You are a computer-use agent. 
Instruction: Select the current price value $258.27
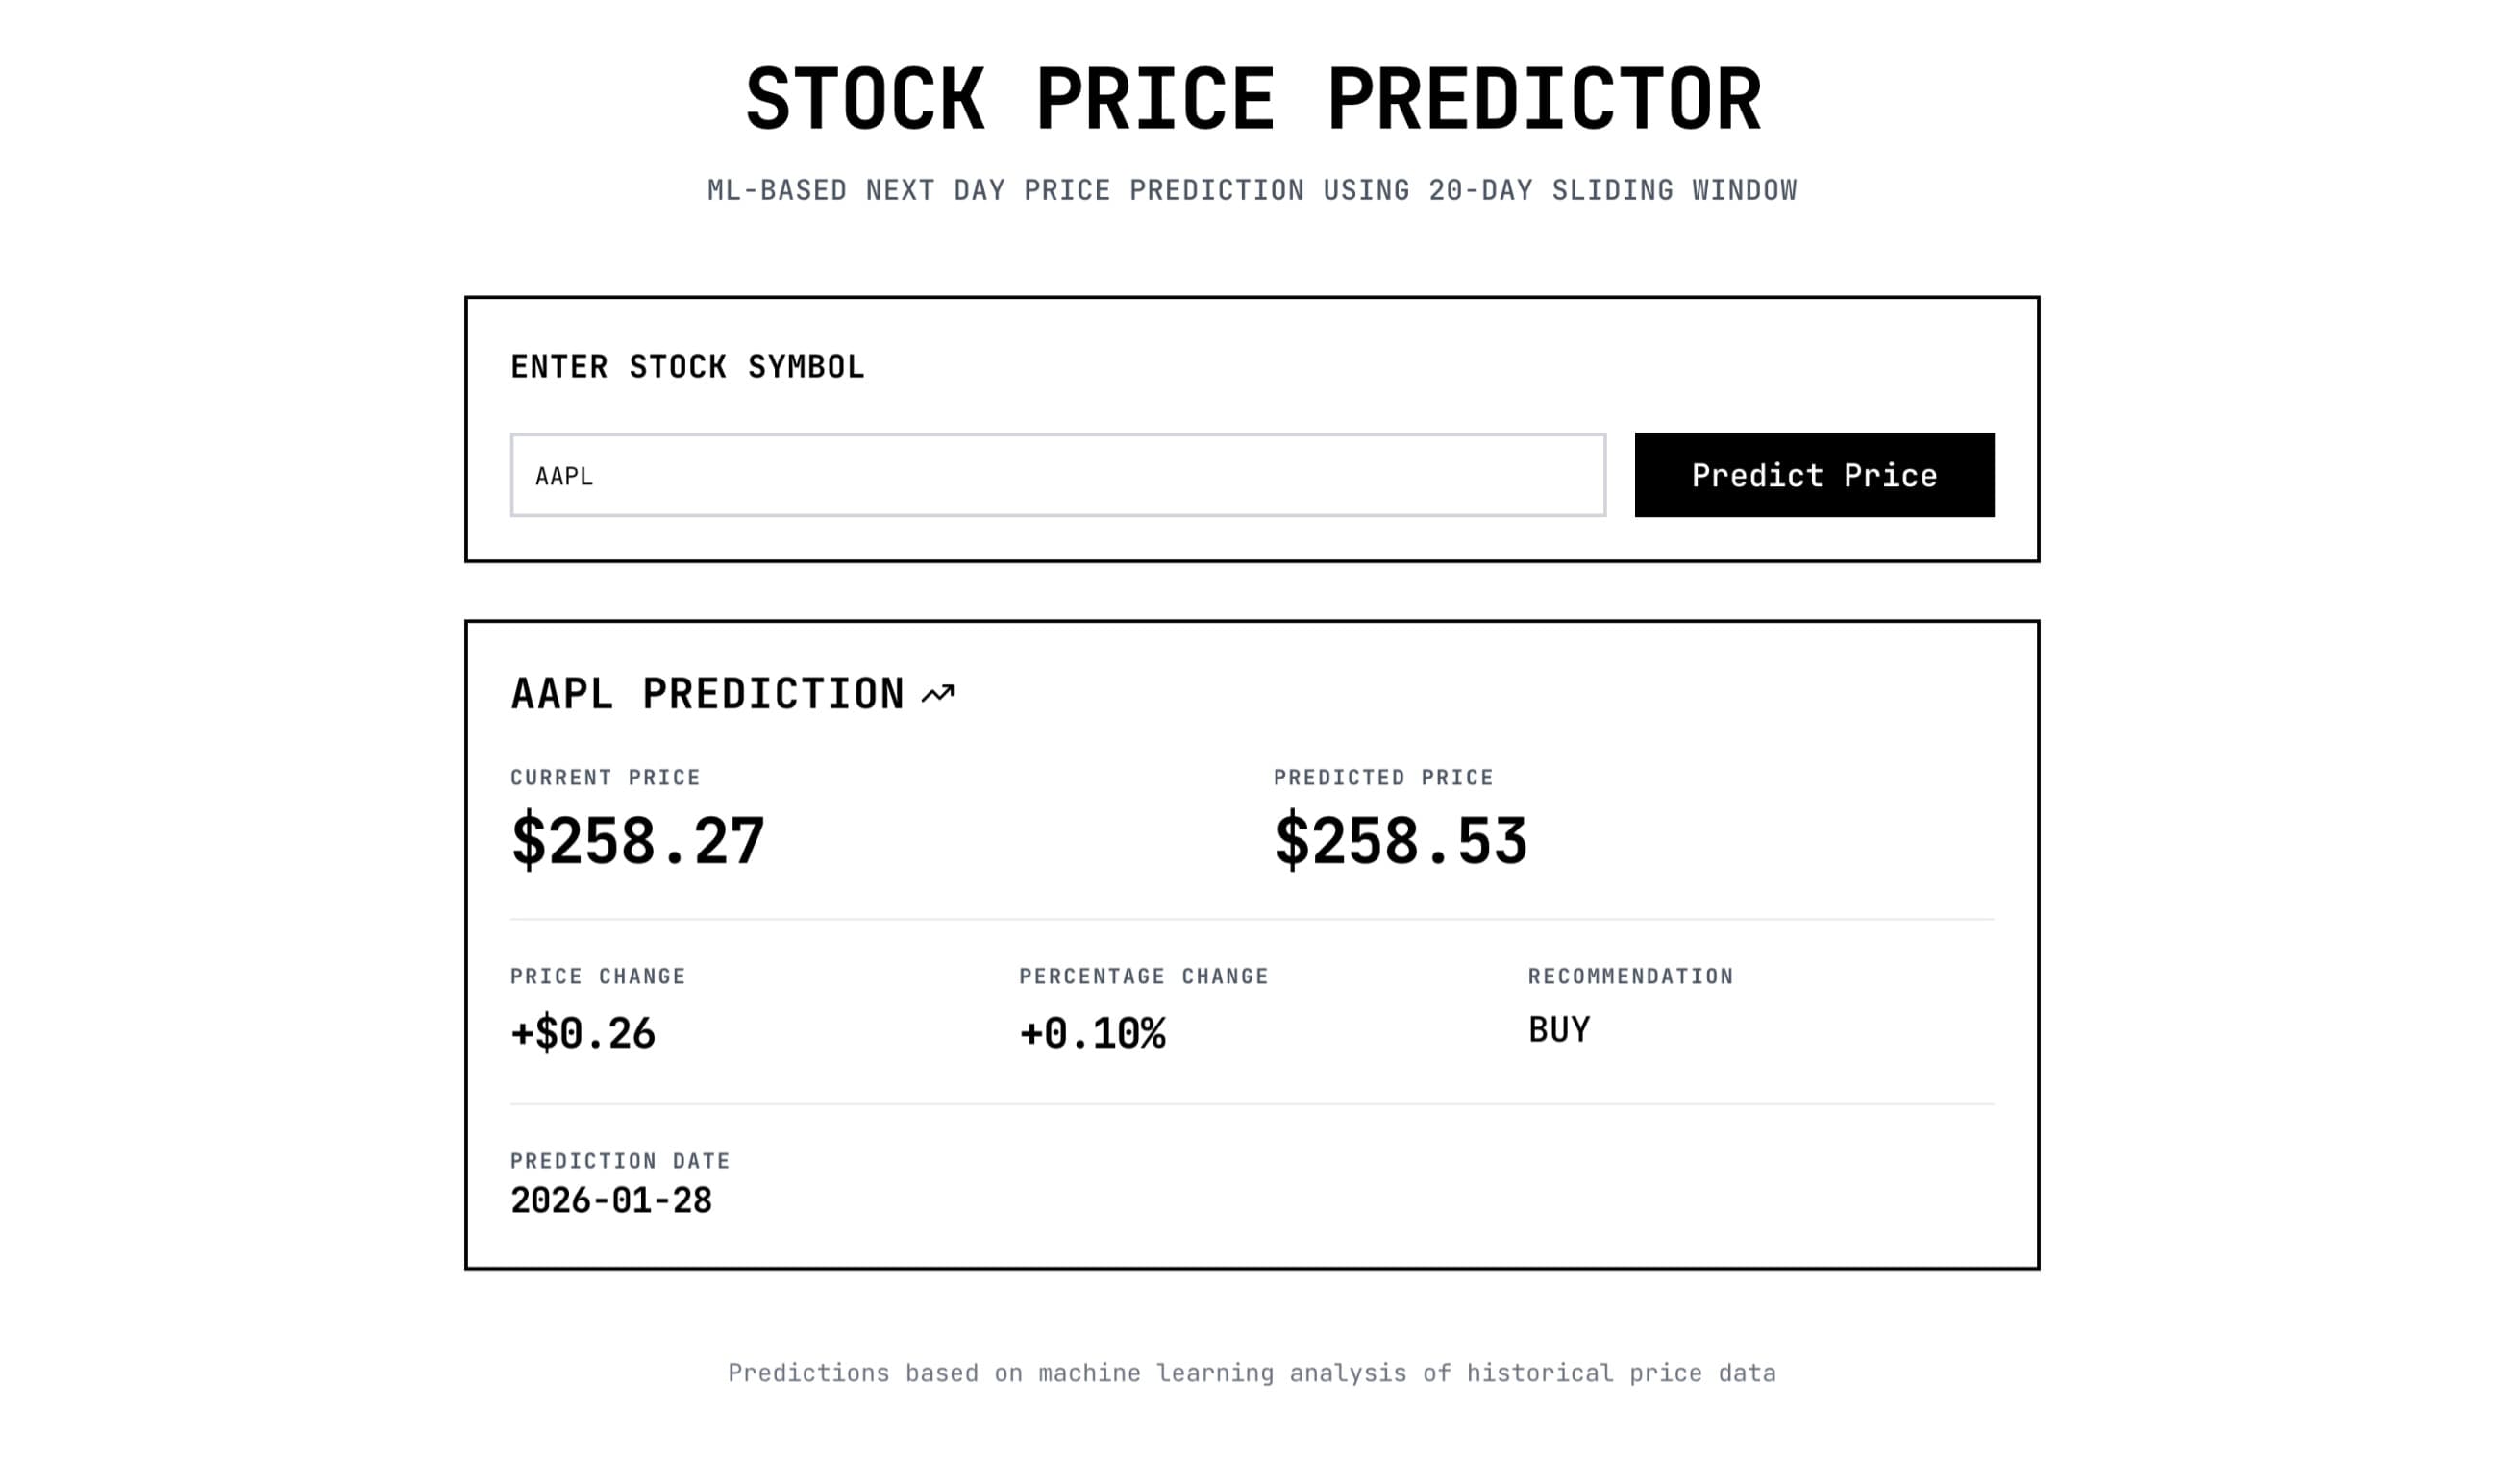(637, 843)
